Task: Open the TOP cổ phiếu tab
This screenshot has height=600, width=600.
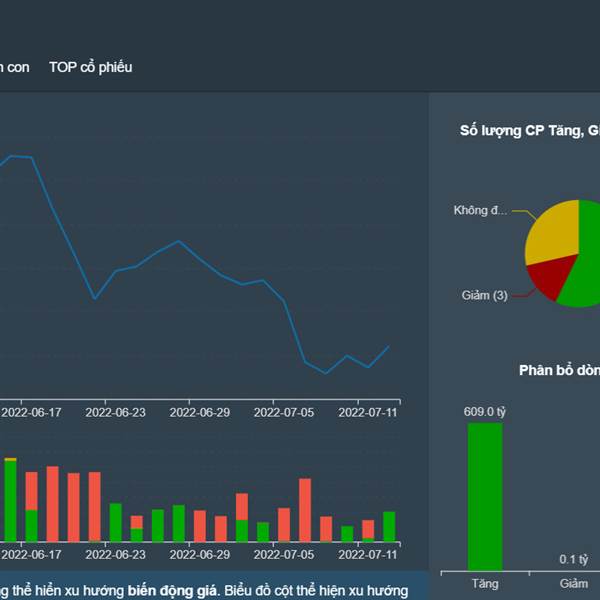Action: [x=91, y=67]
